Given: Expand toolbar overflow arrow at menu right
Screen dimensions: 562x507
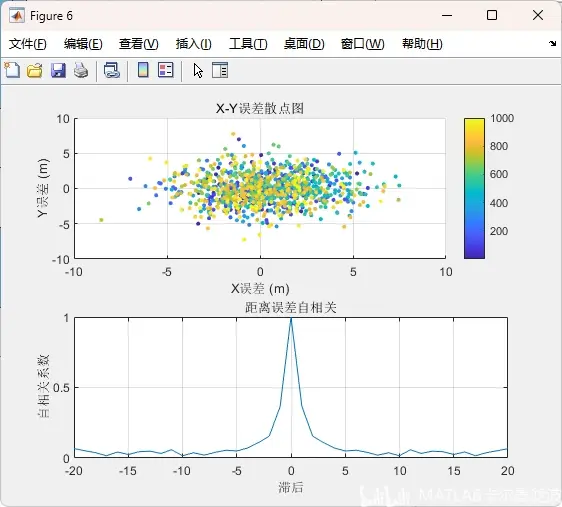Looking at the screenshot, I should click(552, 43).
